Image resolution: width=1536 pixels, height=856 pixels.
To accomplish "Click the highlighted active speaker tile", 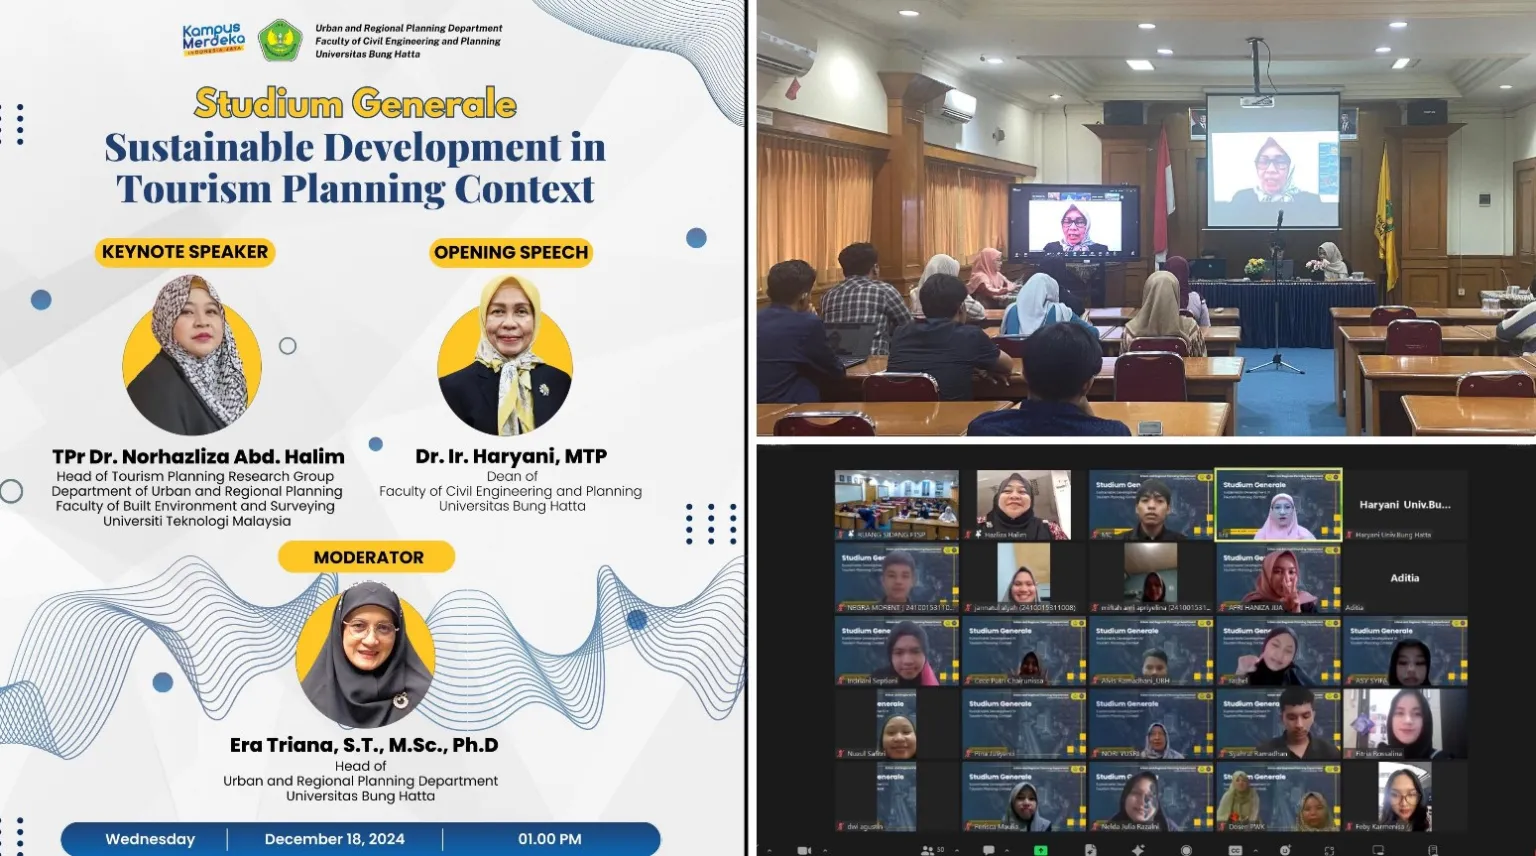I will point(1280,505).
